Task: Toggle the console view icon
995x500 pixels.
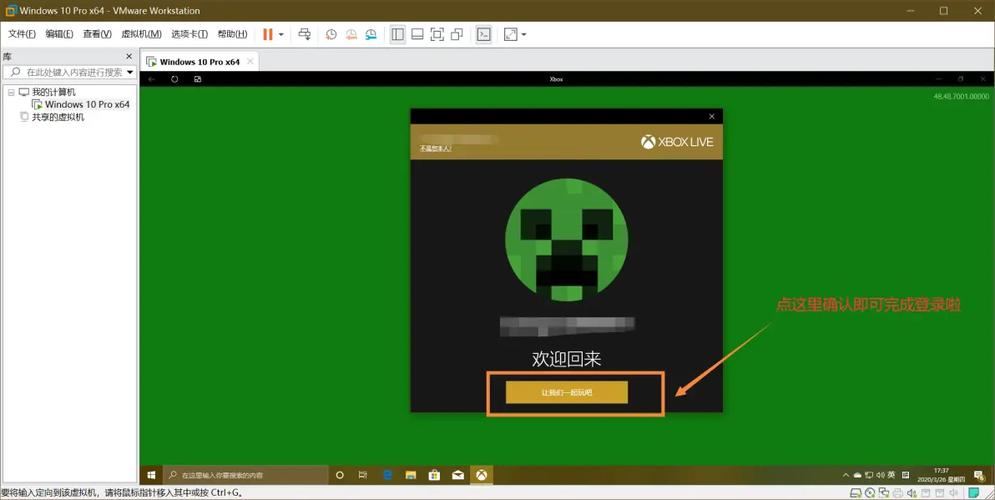Action: click(484, 34)
